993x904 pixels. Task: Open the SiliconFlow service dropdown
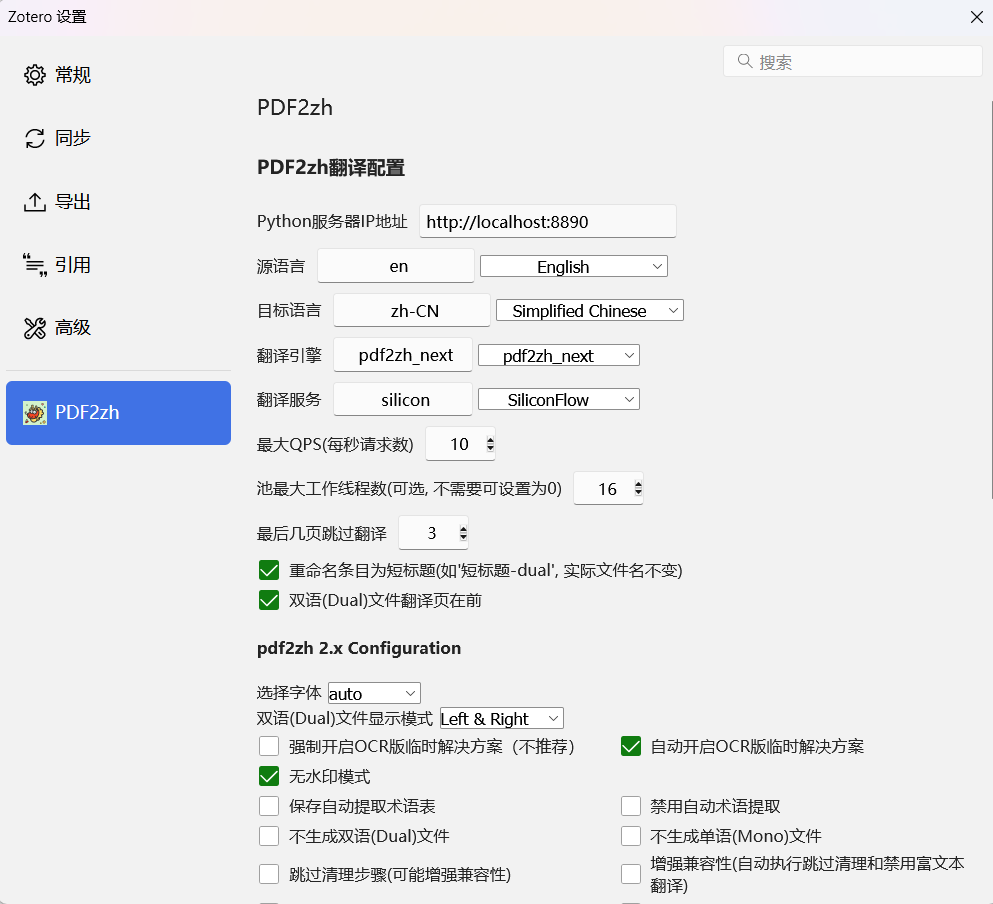pyautogui.click(x=559, y=400)
